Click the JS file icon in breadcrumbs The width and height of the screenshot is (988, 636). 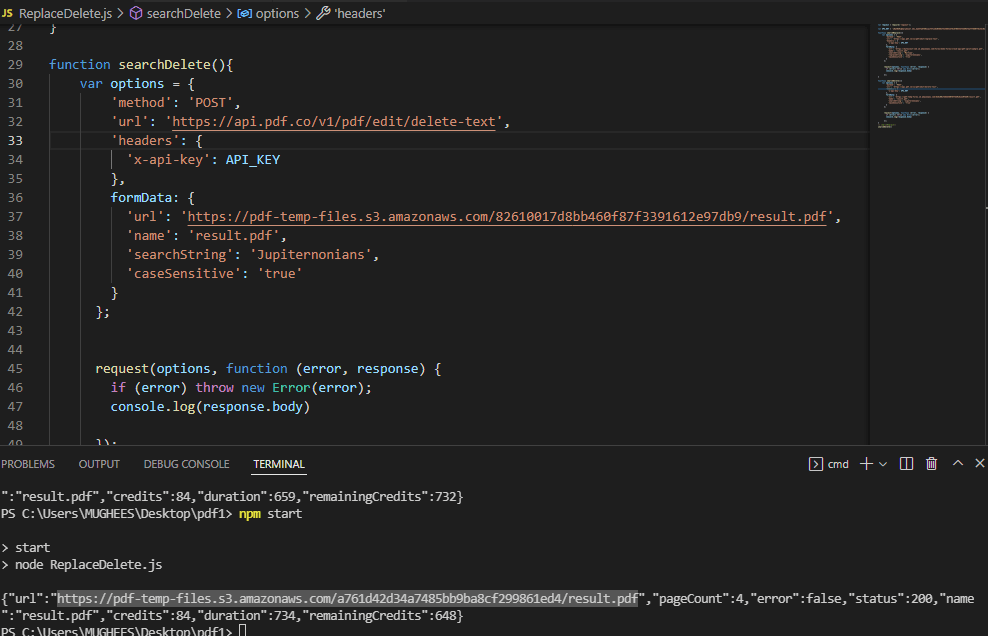pyautogui.click(x=7, y=13)
